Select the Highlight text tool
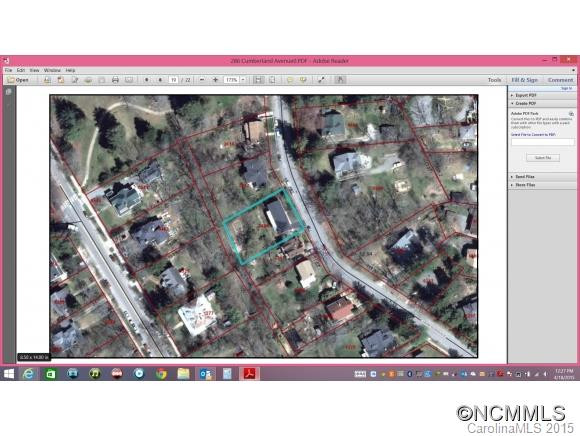 (303, 80)
